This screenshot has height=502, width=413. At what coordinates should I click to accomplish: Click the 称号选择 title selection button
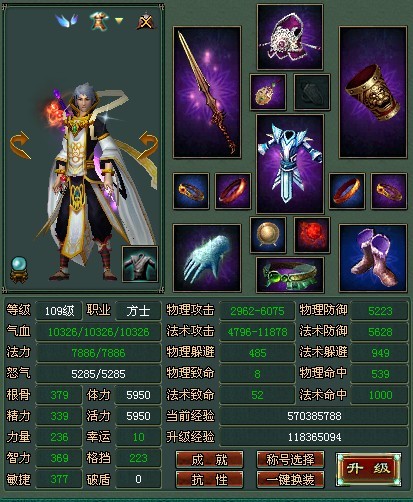point(290,460)
